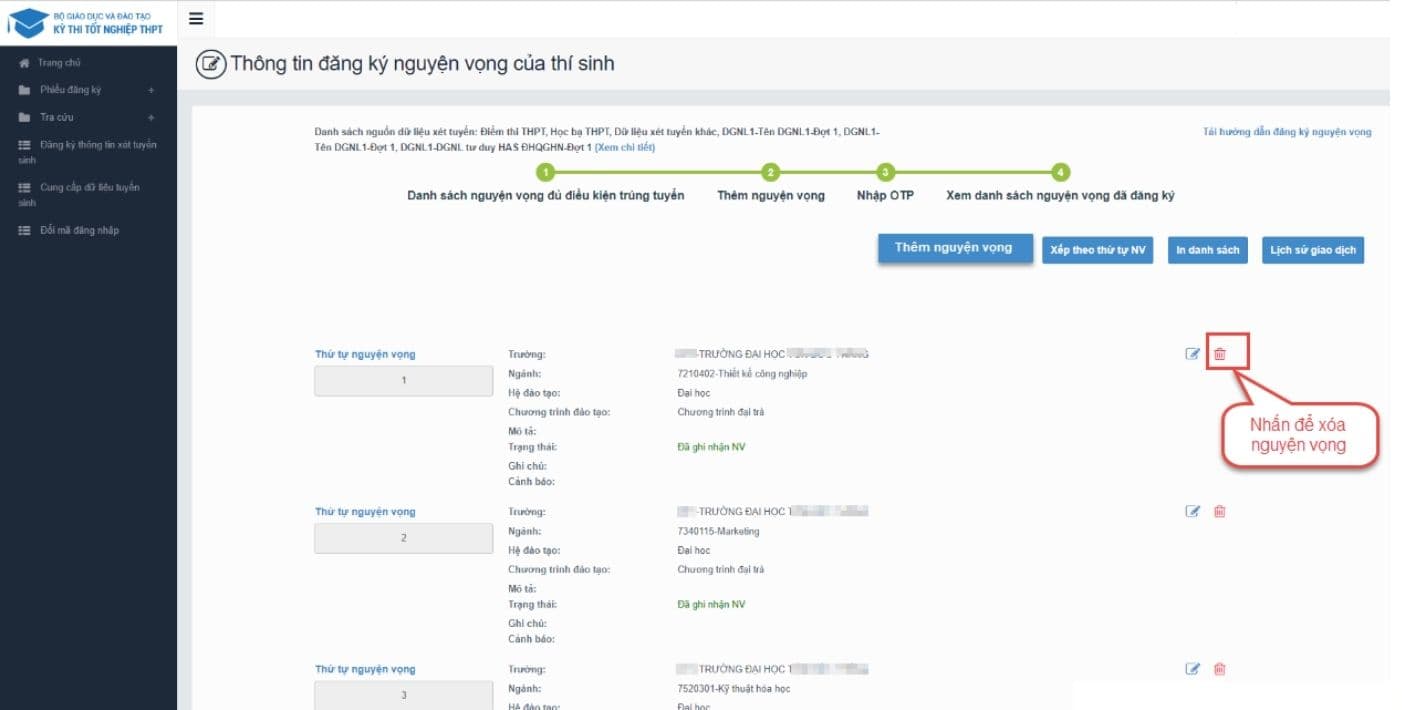Expand the Tra cứu sidebar menu
Image resolution: width=1402 pixels, height=710 pixels.
pyautogui.click(x=151, y=117)
